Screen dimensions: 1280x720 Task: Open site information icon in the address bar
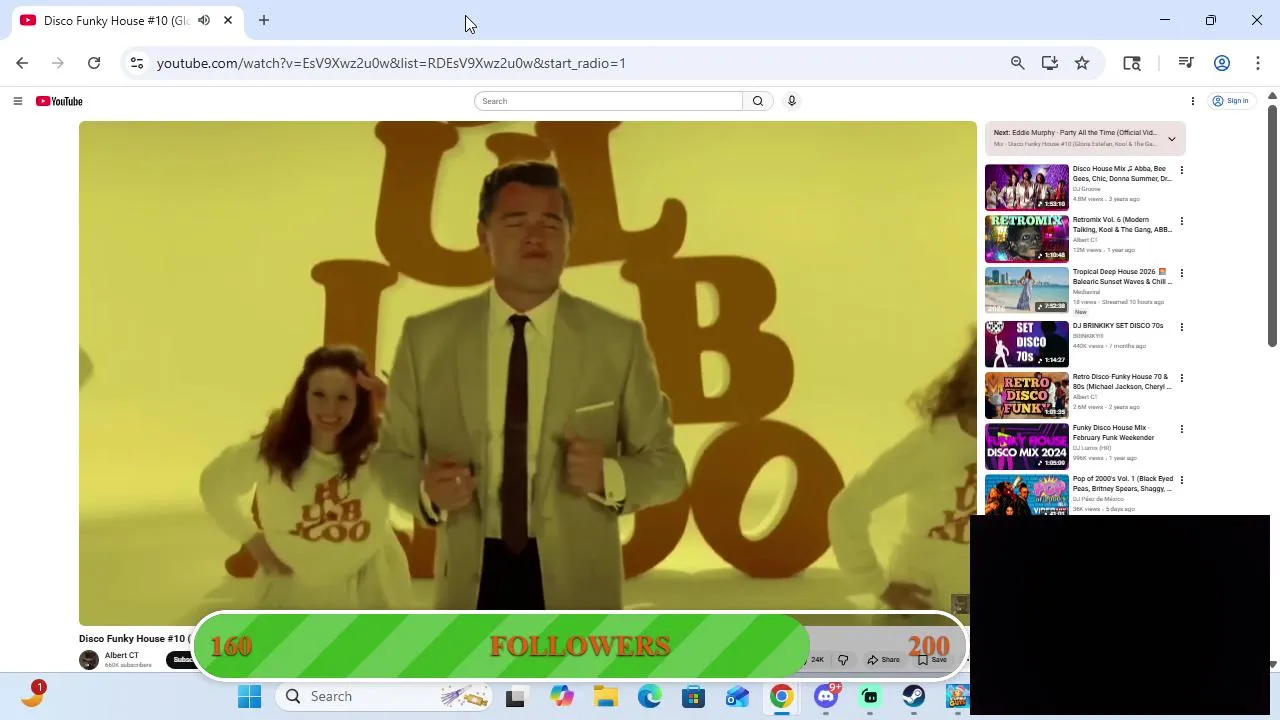(x=137, y=63)
